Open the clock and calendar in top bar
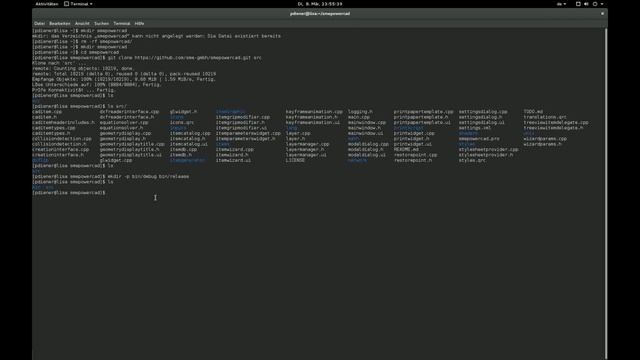Screen dimensions: 640x360 pyautogui.click(x=320, y=4)
